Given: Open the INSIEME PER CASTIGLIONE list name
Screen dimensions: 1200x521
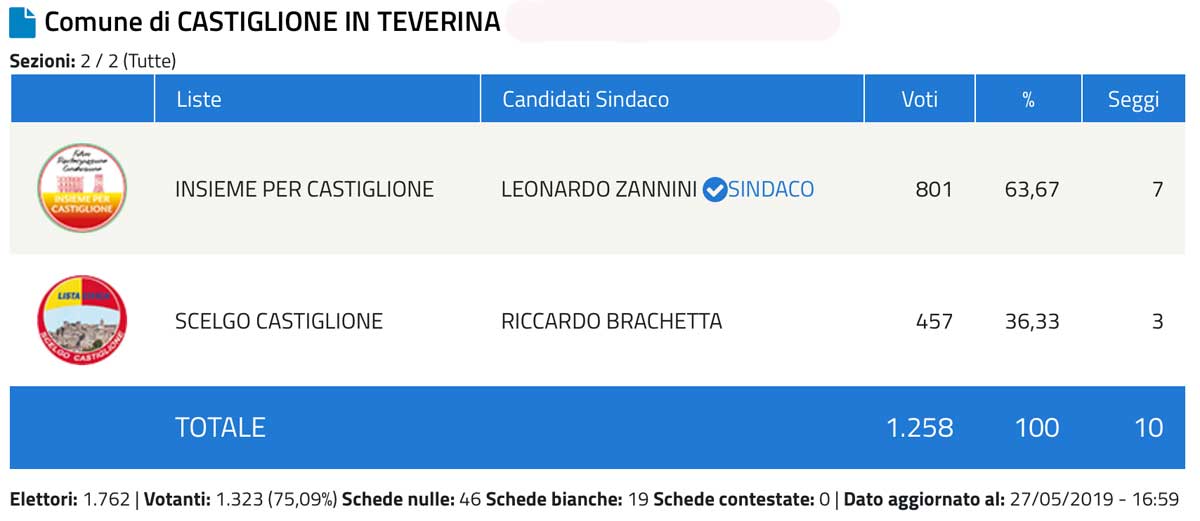Looking at the screenshot, I should coord(304,189).
